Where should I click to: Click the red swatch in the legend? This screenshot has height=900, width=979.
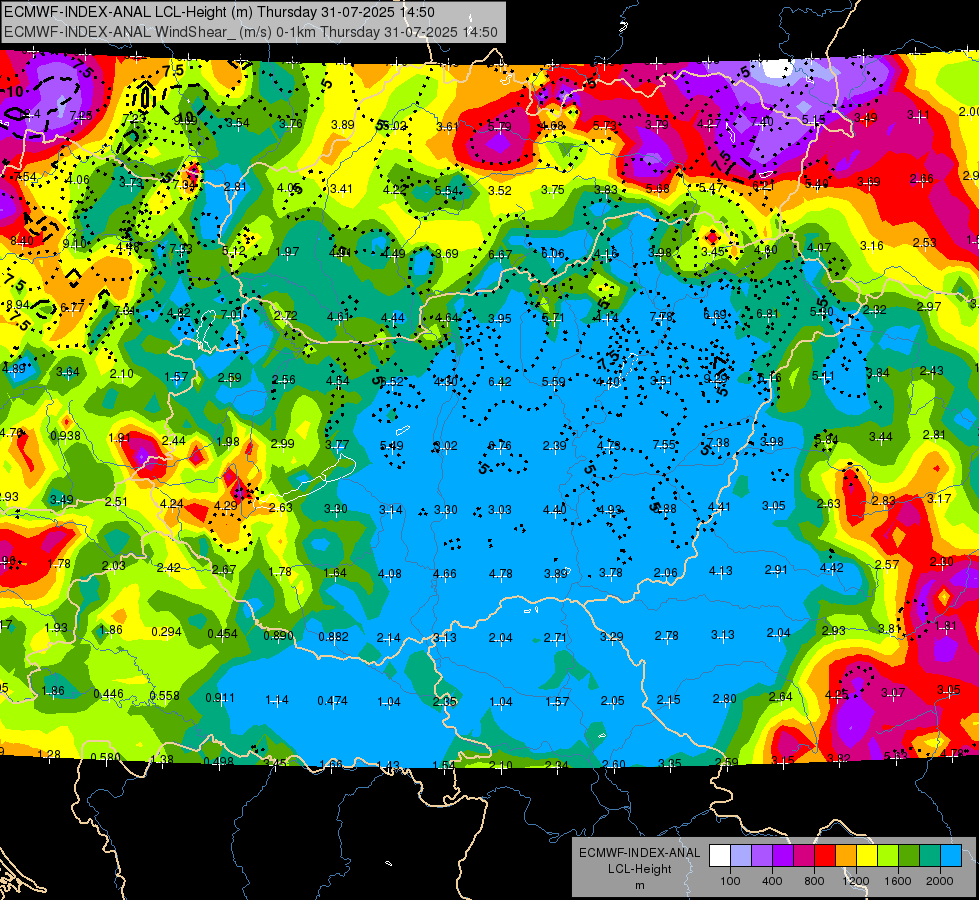[825, 856]
